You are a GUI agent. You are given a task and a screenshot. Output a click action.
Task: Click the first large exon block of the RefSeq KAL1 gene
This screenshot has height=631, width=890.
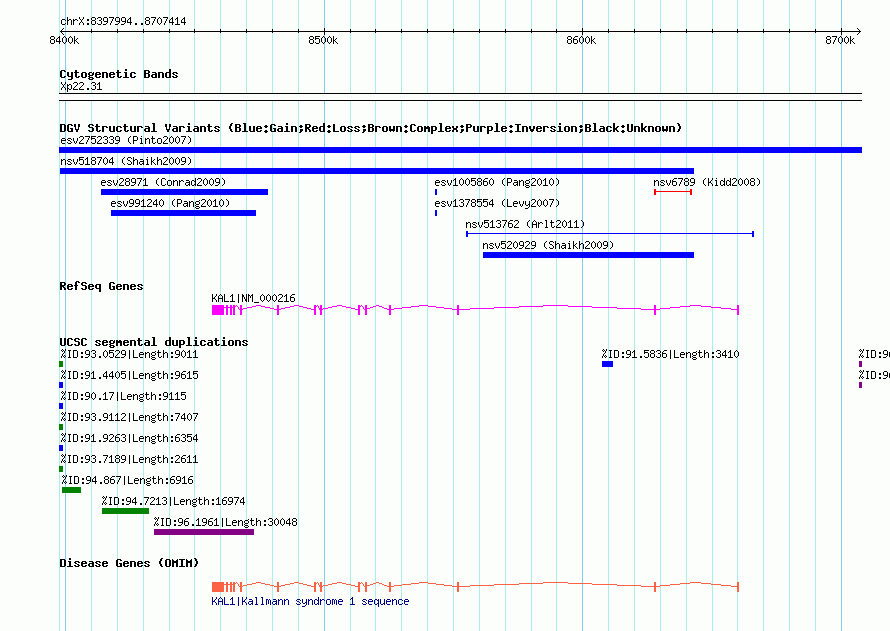coord(217,310)
